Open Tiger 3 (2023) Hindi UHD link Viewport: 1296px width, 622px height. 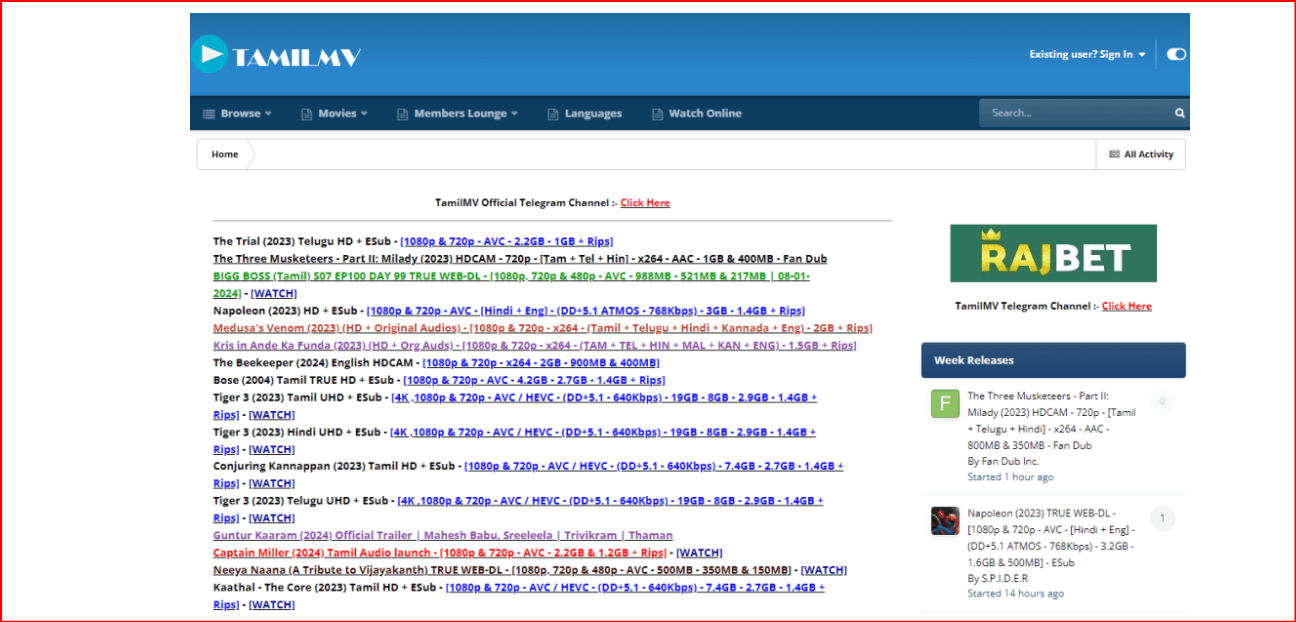[602, 432]
